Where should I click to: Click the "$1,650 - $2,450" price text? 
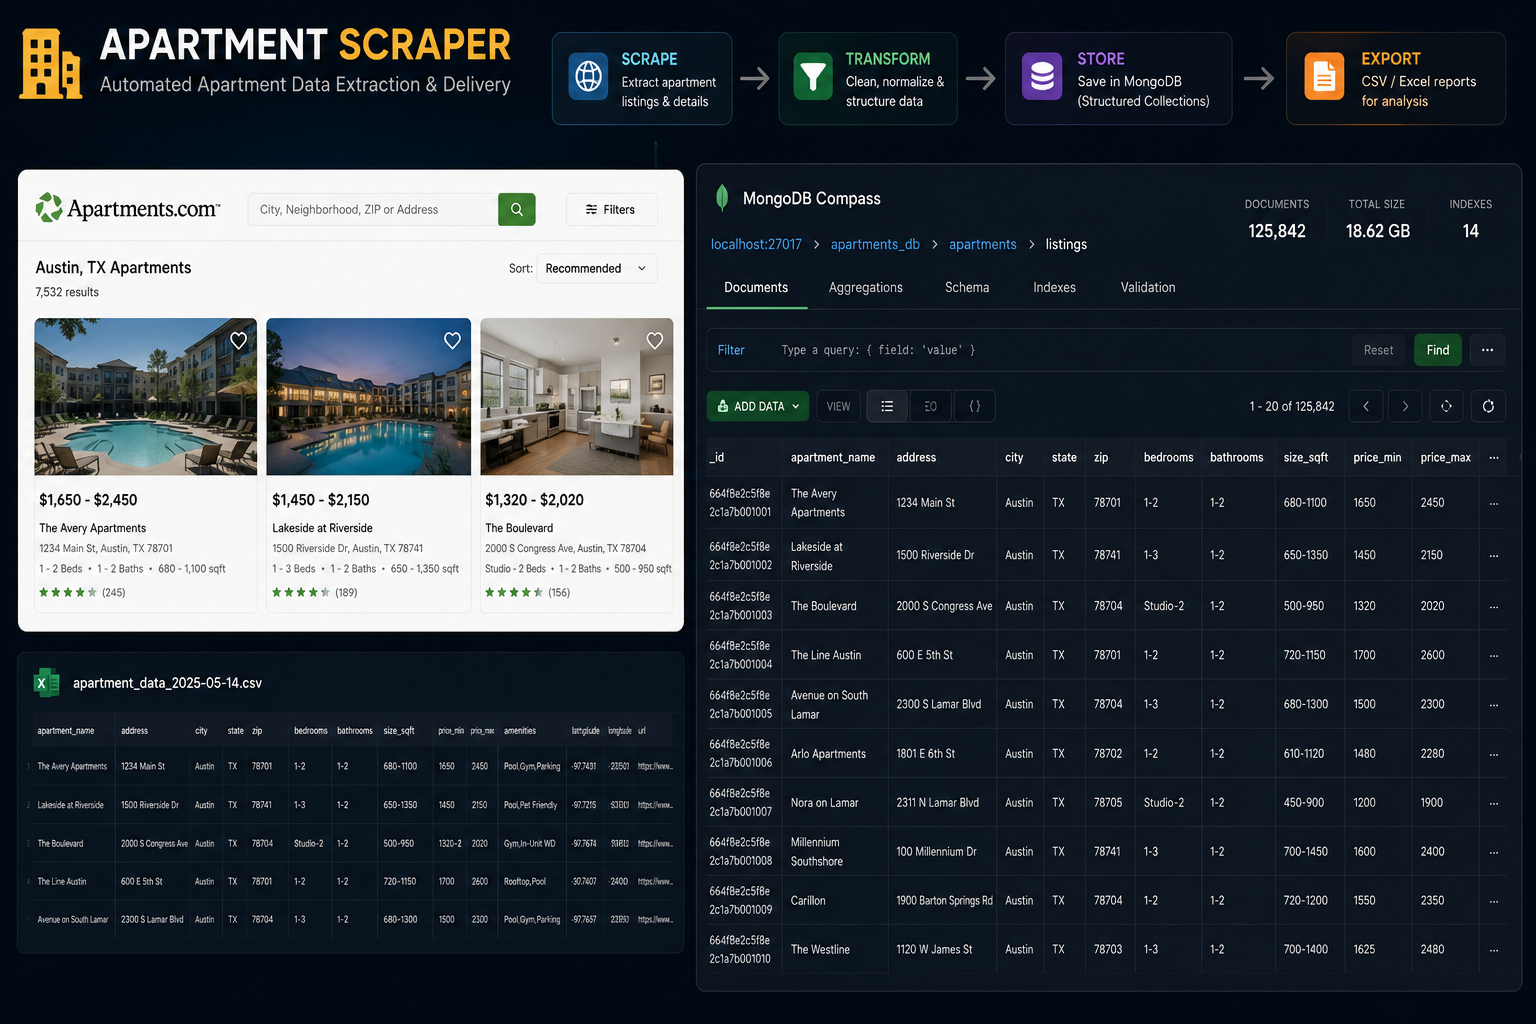pyautogui.click(x=88, y=500)
